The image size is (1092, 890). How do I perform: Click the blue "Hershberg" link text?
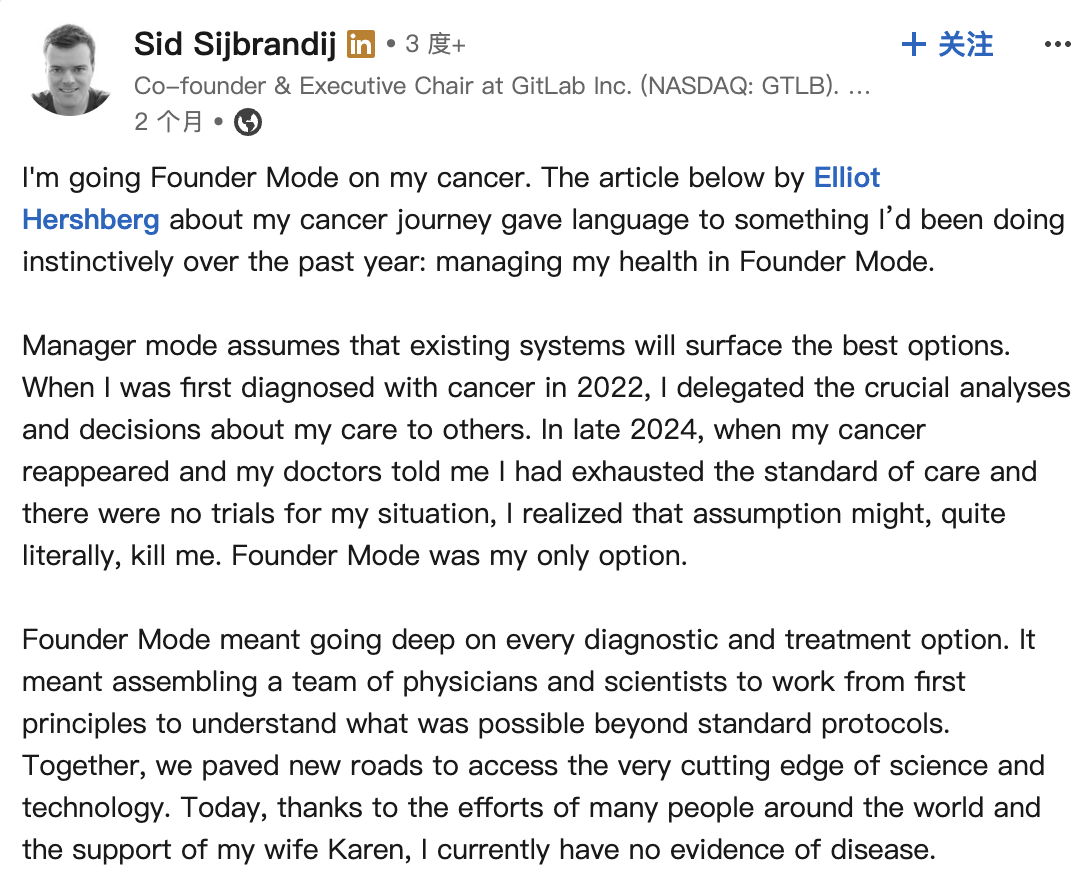pos(91,220)
